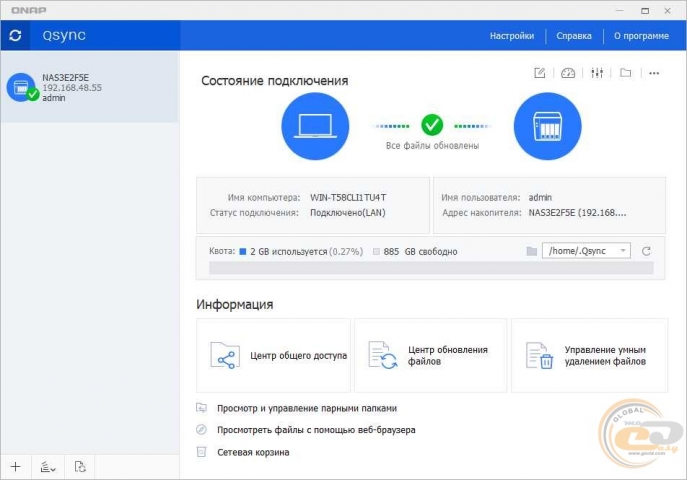Image resolution: width=687 pixels, height=480 pixels.
Task: Click share folder icon in first card
Action: point(225,356)
